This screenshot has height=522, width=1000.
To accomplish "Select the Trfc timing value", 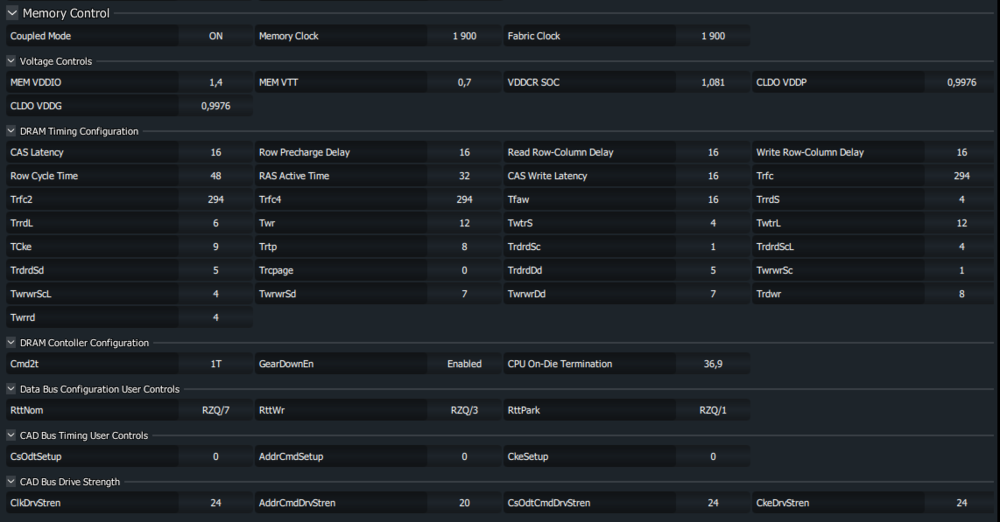I will tap(962, 175).
